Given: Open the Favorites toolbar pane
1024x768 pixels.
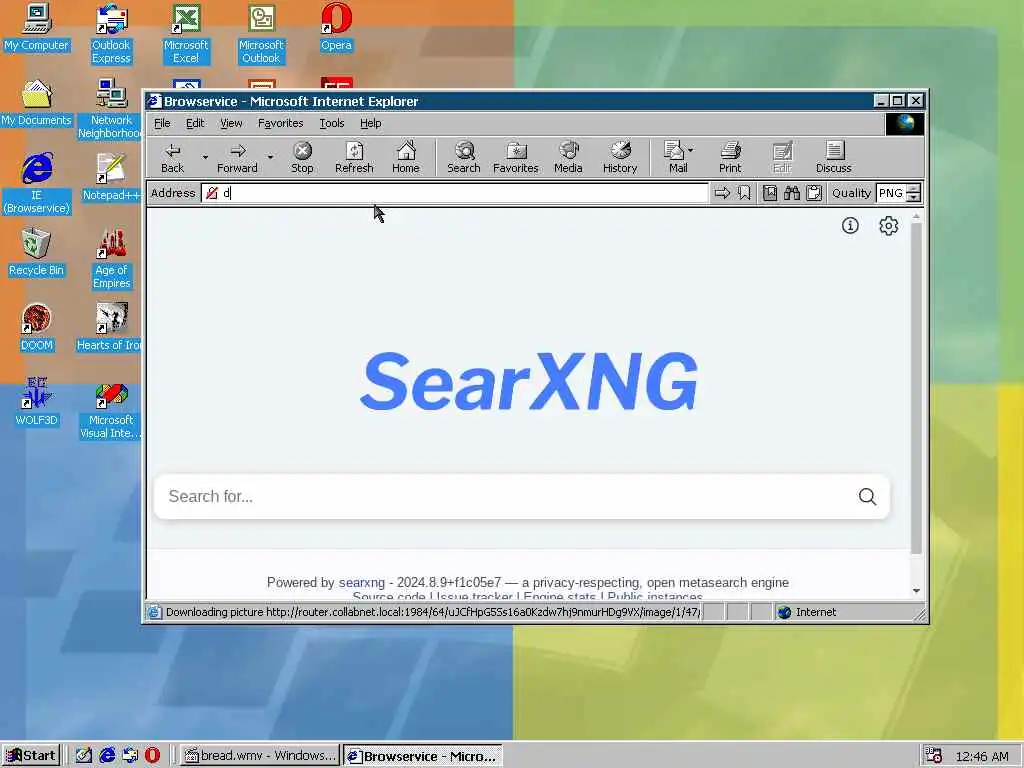Looking at the screenshot, I should click(x=516, y=157).
